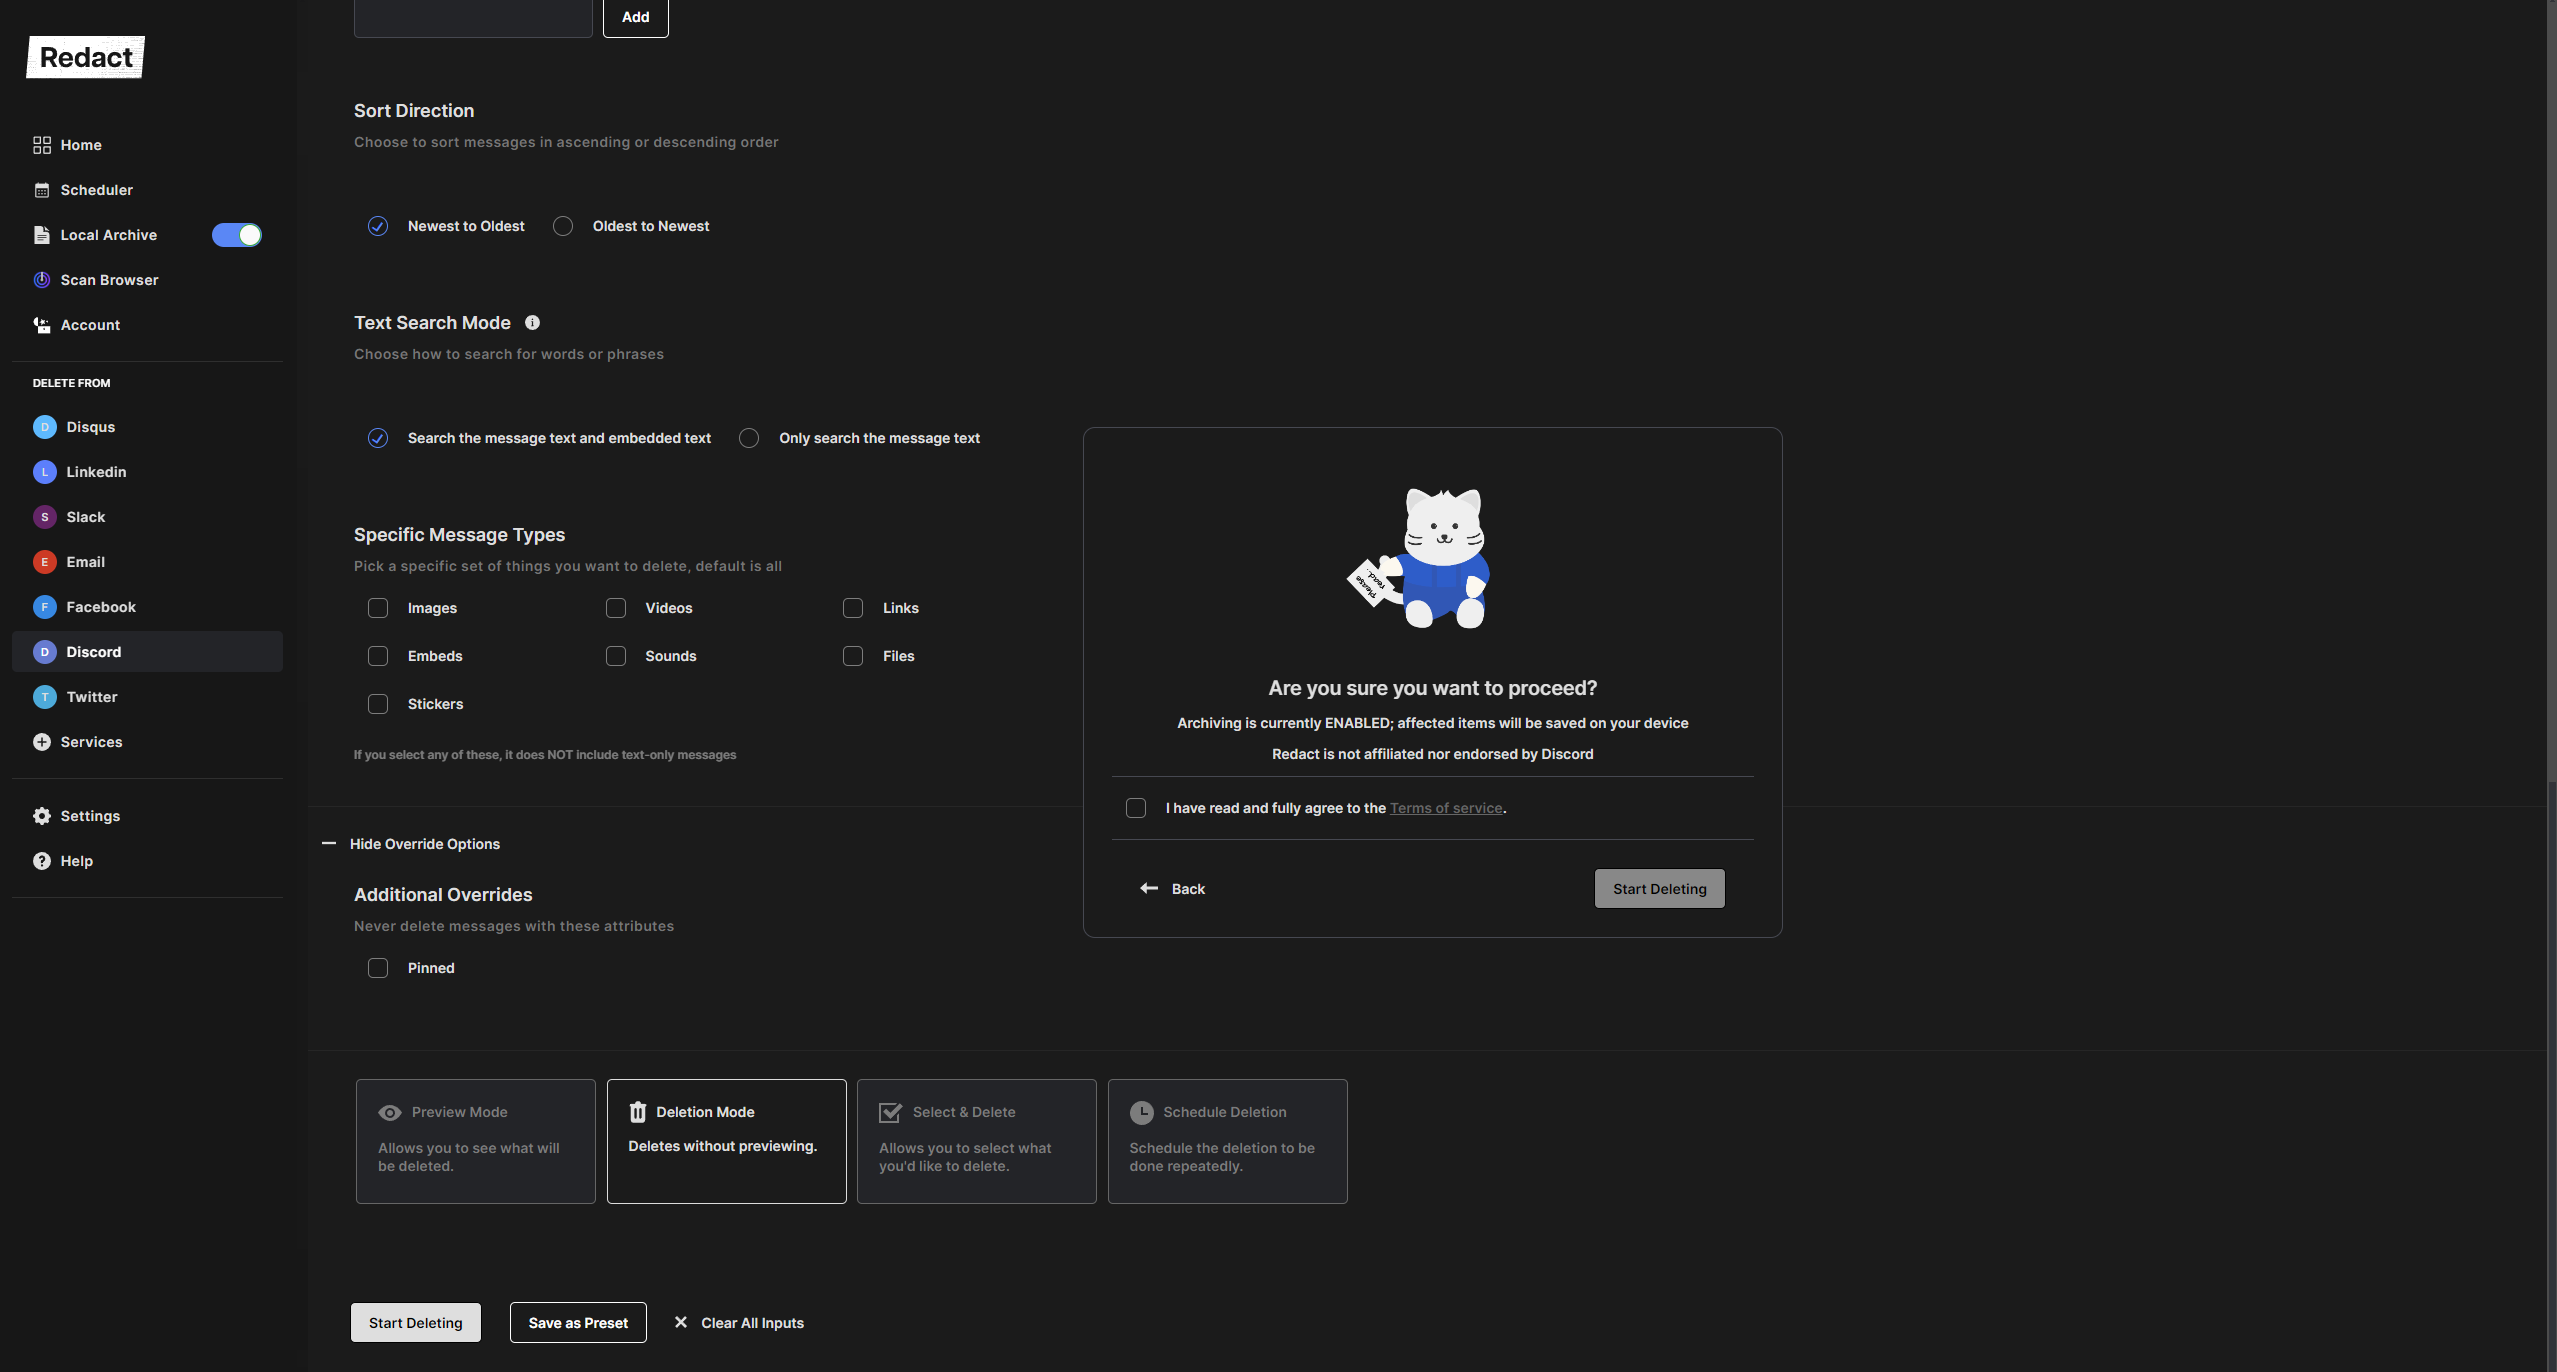This screenshot has width=2557, height=1372.
Task: Click the Discord avatar icon in sidebar
Action: pos(44,652)
